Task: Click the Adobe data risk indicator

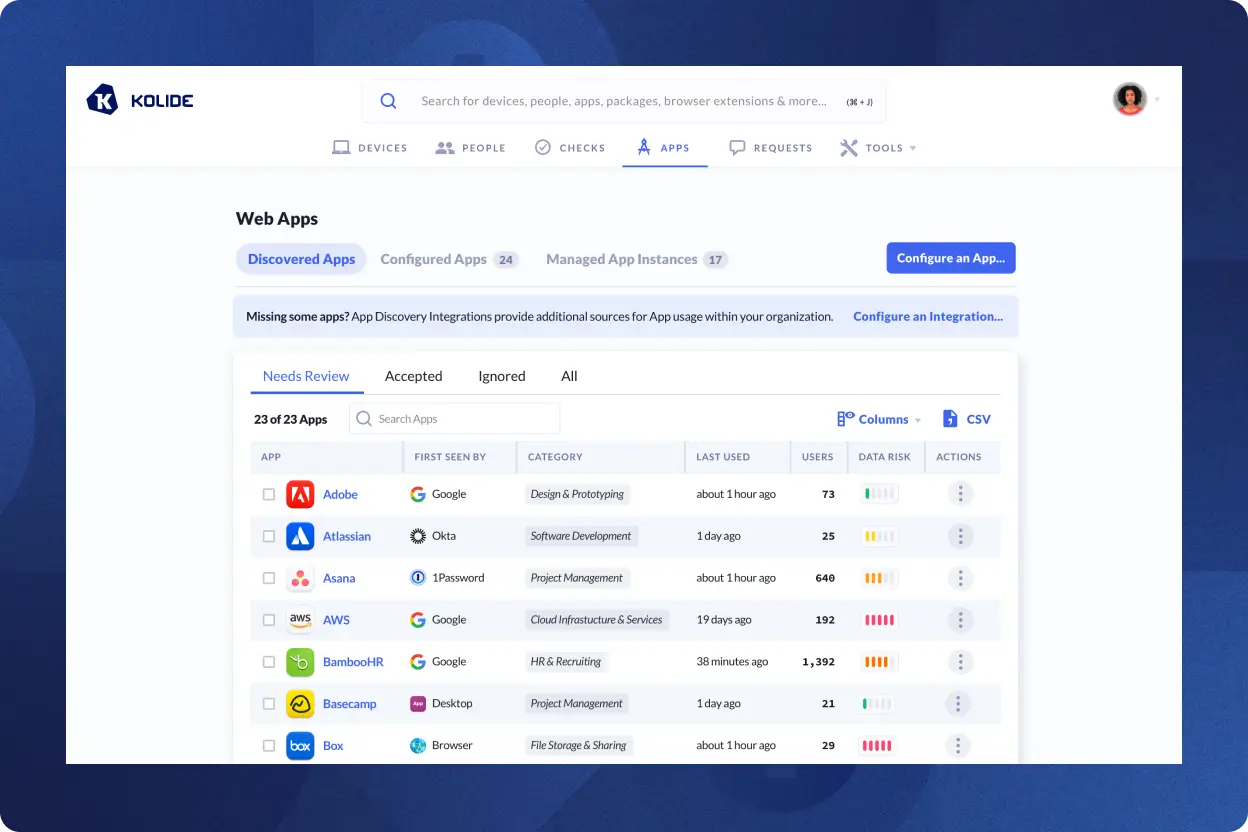Action: [879, 494]
